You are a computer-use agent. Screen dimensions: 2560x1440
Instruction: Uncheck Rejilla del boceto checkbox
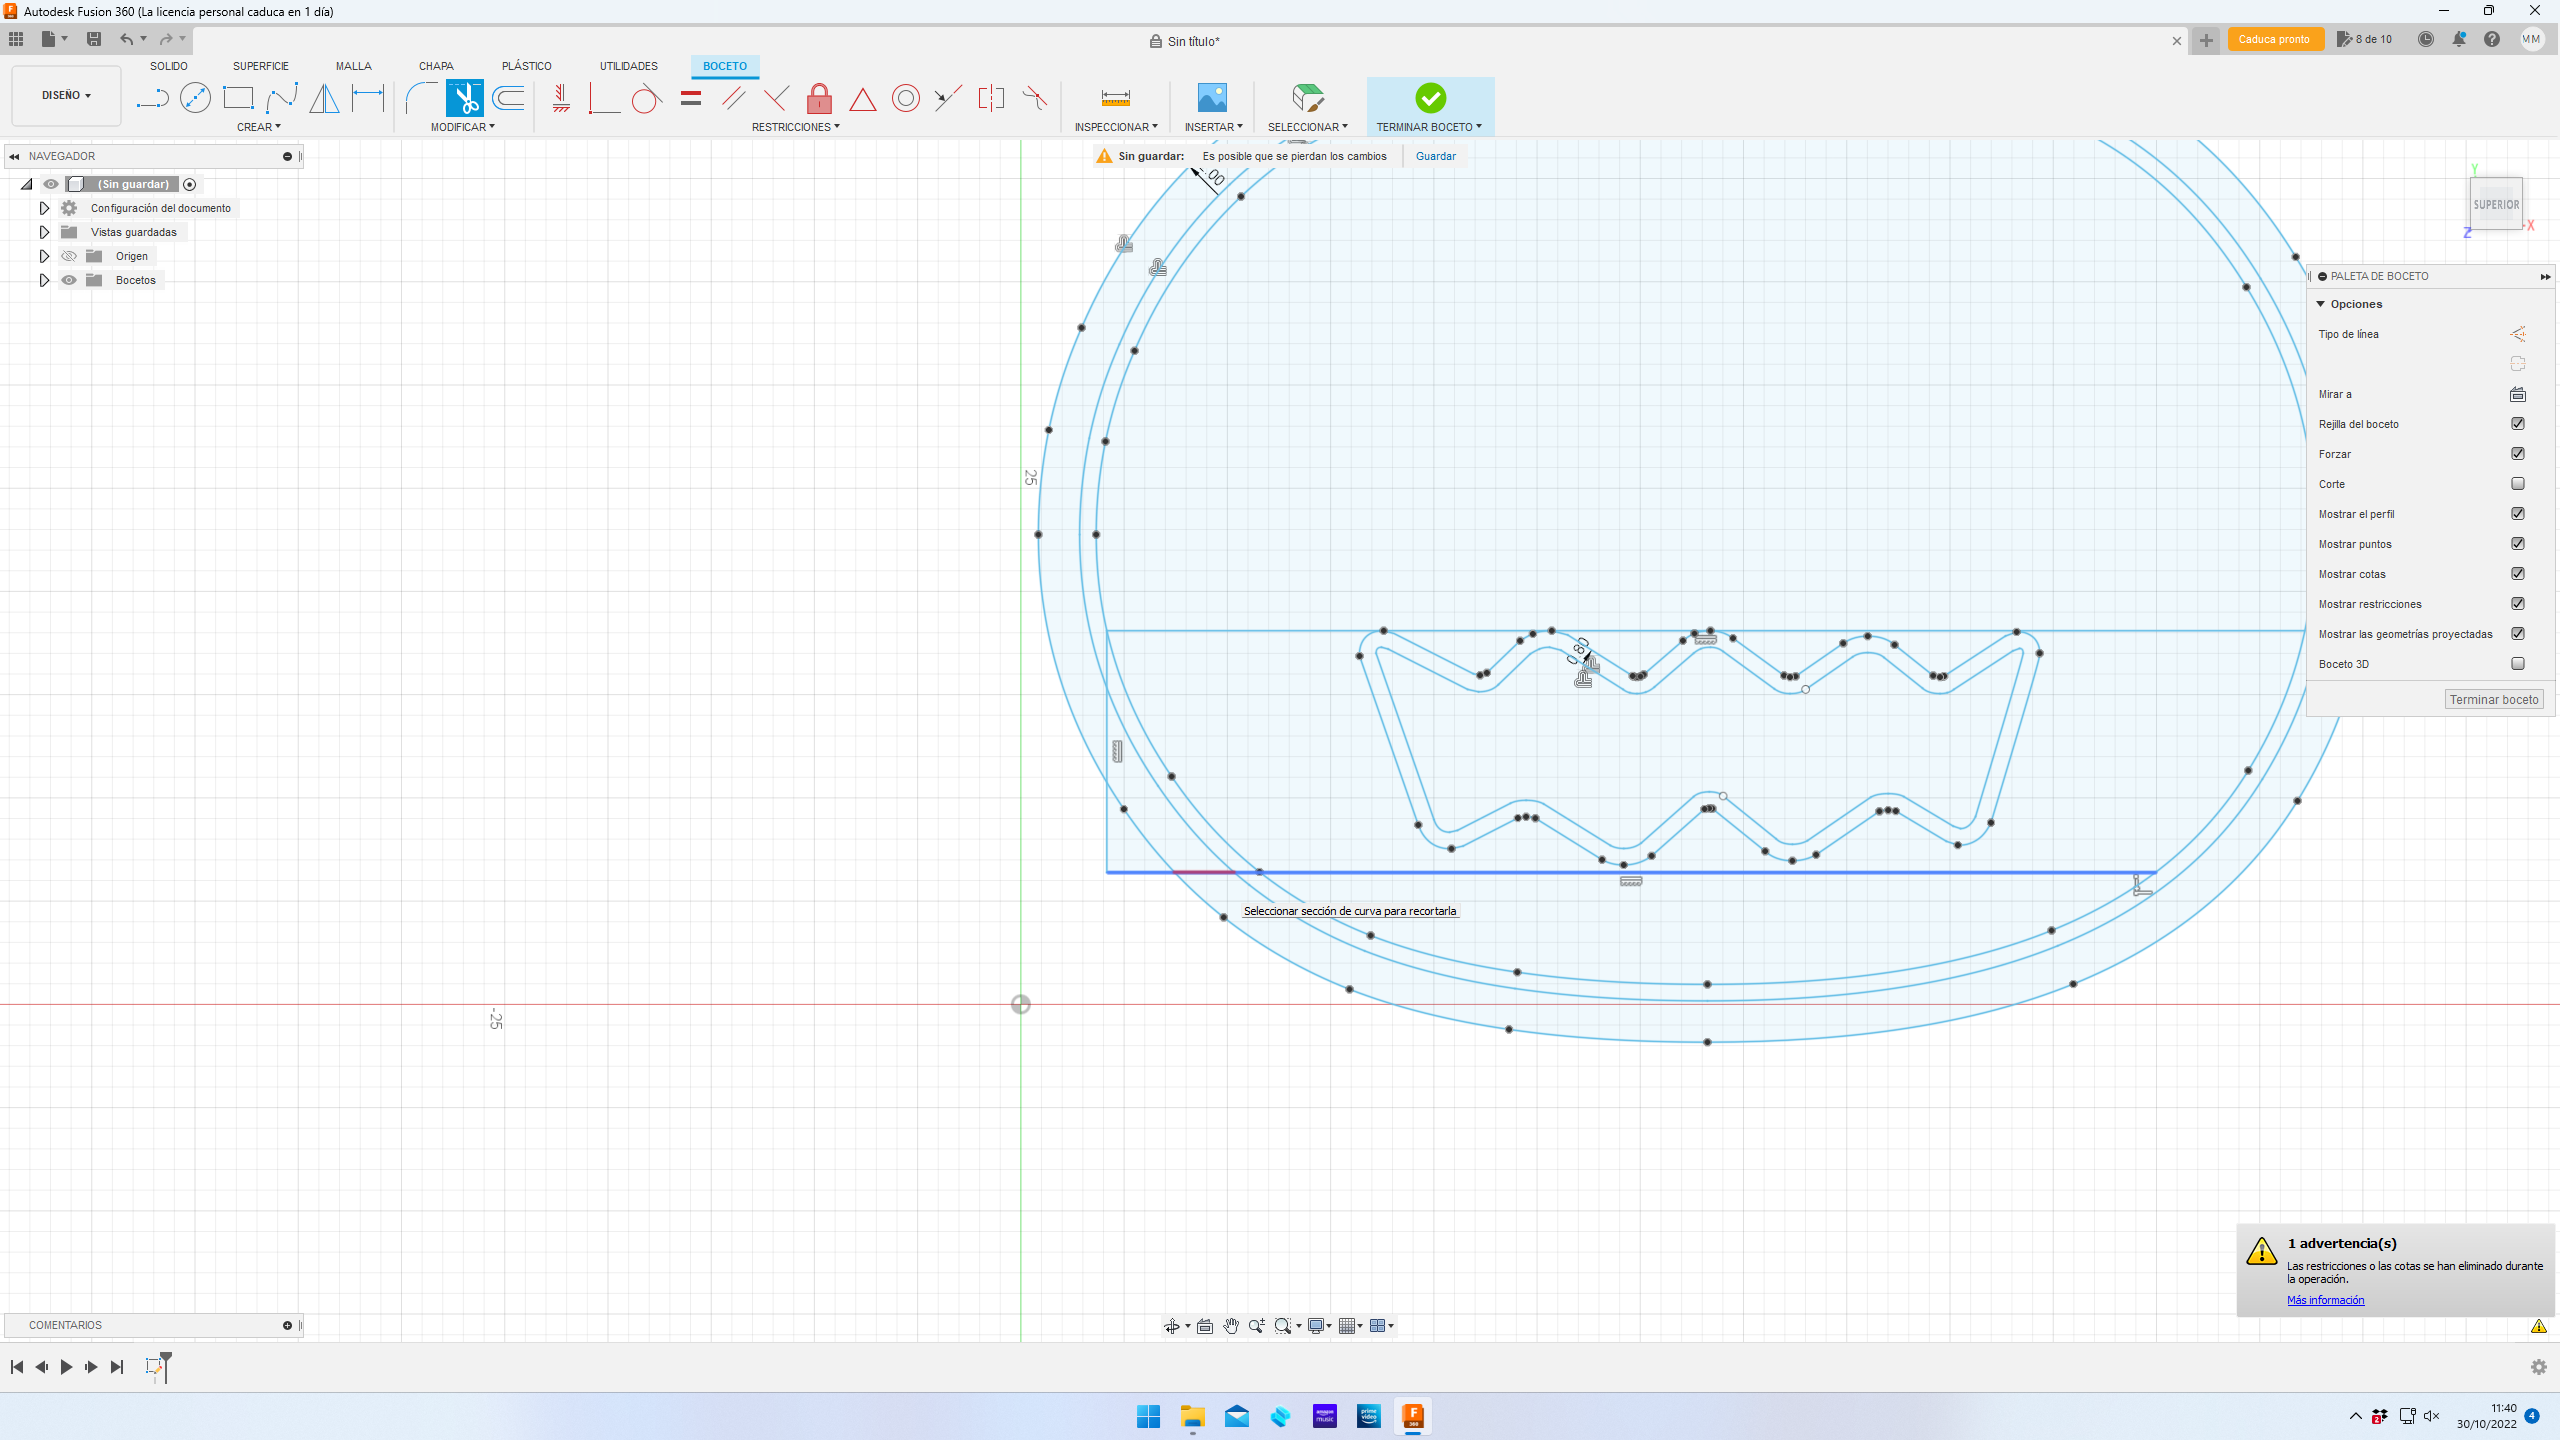2517,424
